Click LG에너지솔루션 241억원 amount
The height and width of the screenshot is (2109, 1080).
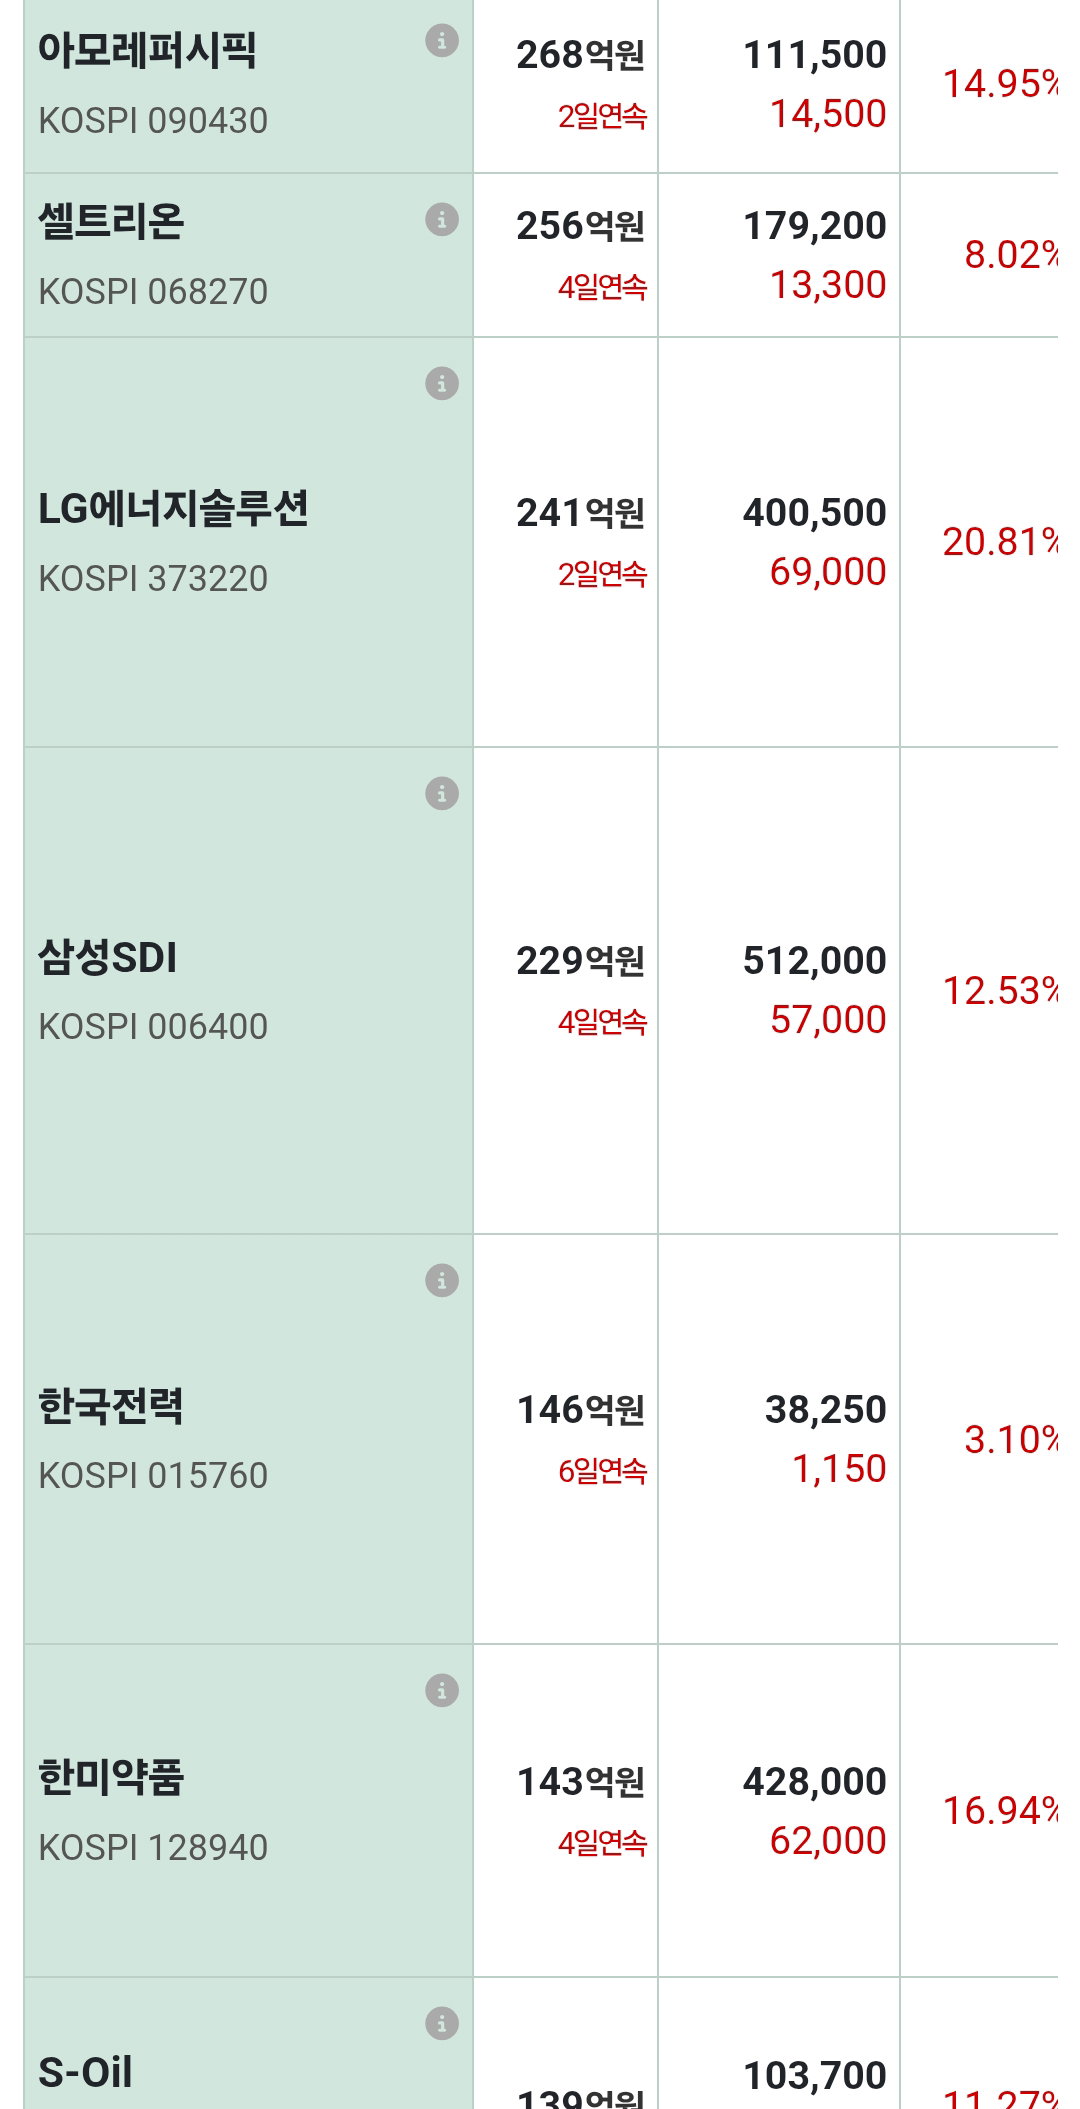click(x=580, y=513)
